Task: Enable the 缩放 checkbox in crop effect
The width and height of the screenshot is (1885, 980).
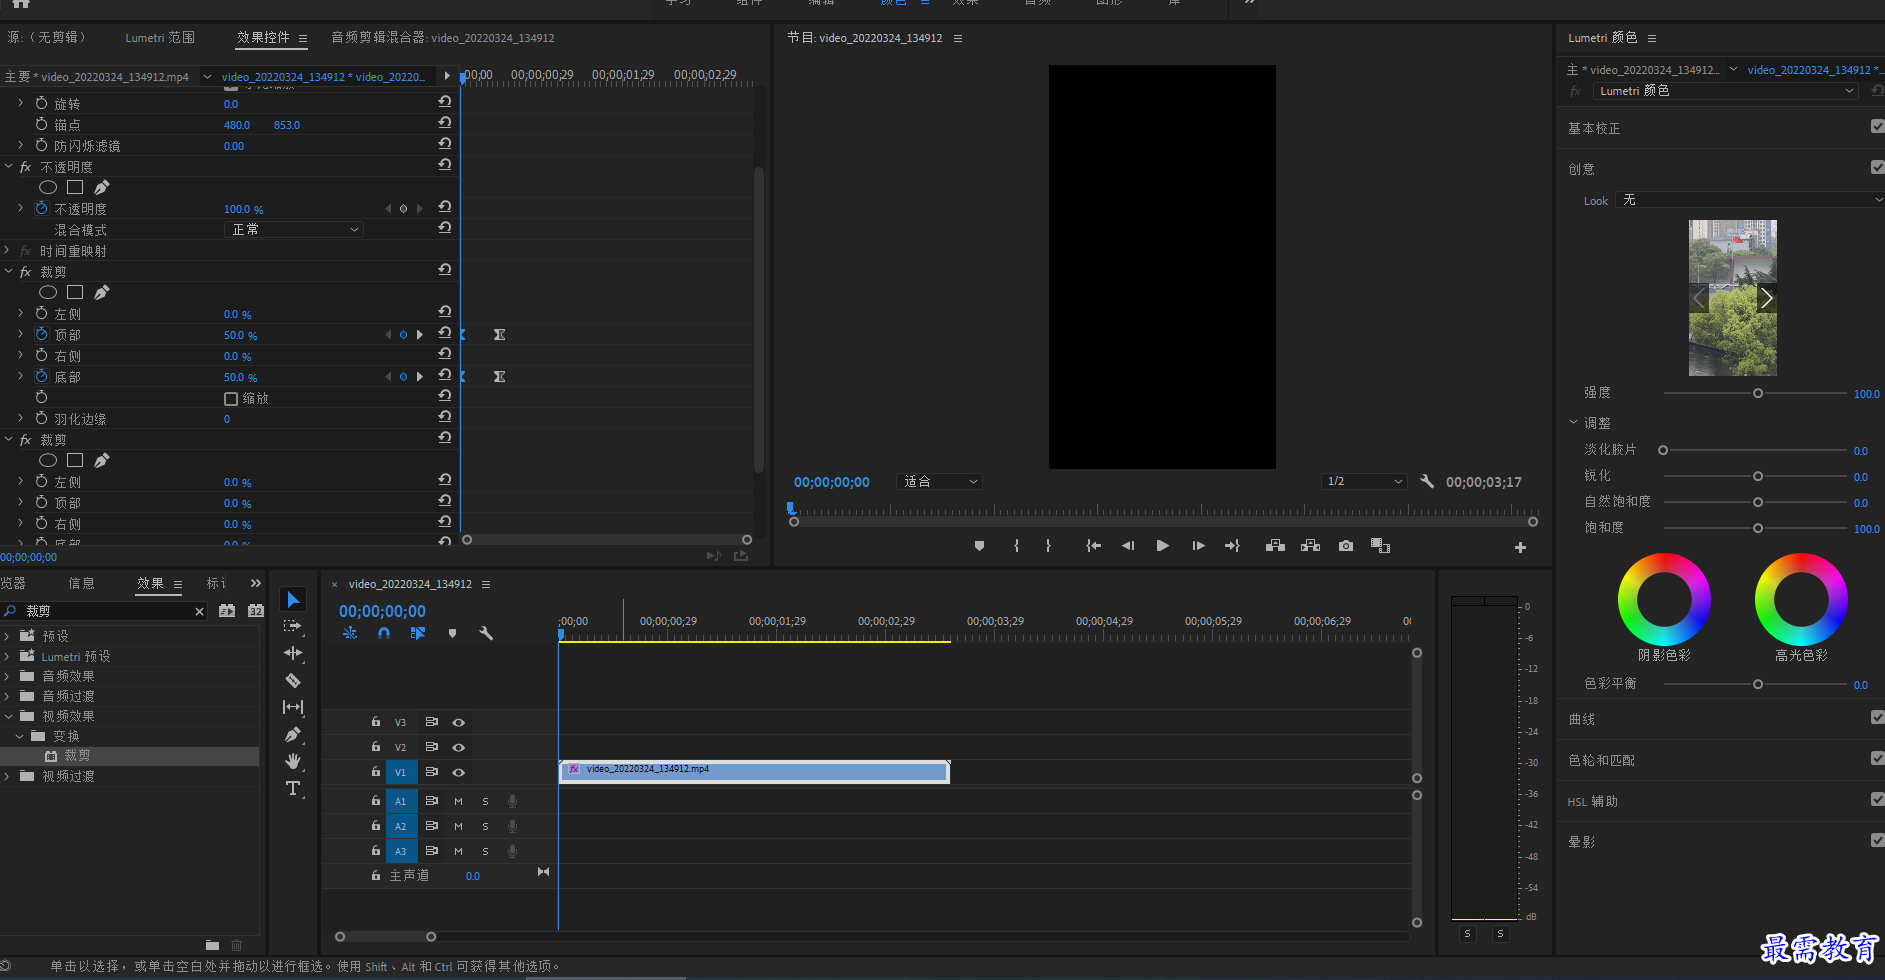Action: click(x=231, y=398)
